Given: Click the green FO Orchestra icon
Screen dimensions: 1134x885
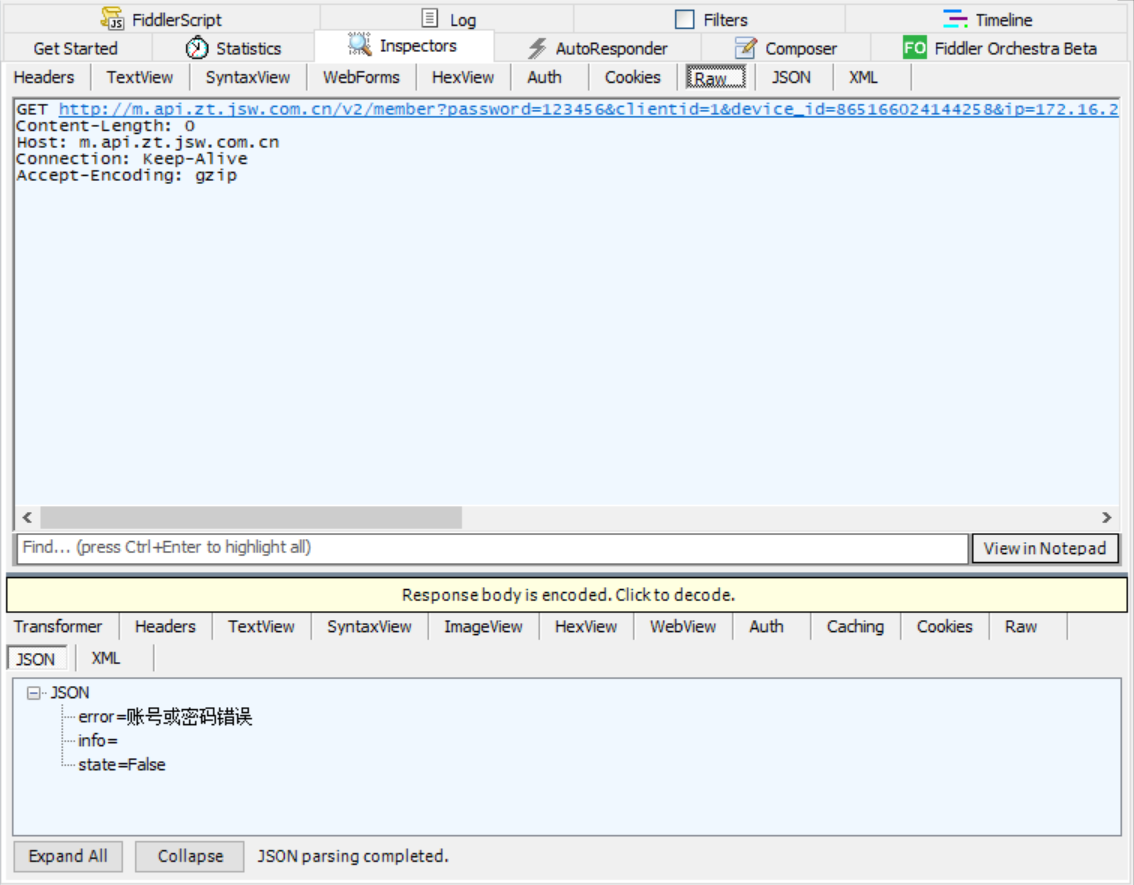Looking at the screenshot, I should [x=914, y=48].
